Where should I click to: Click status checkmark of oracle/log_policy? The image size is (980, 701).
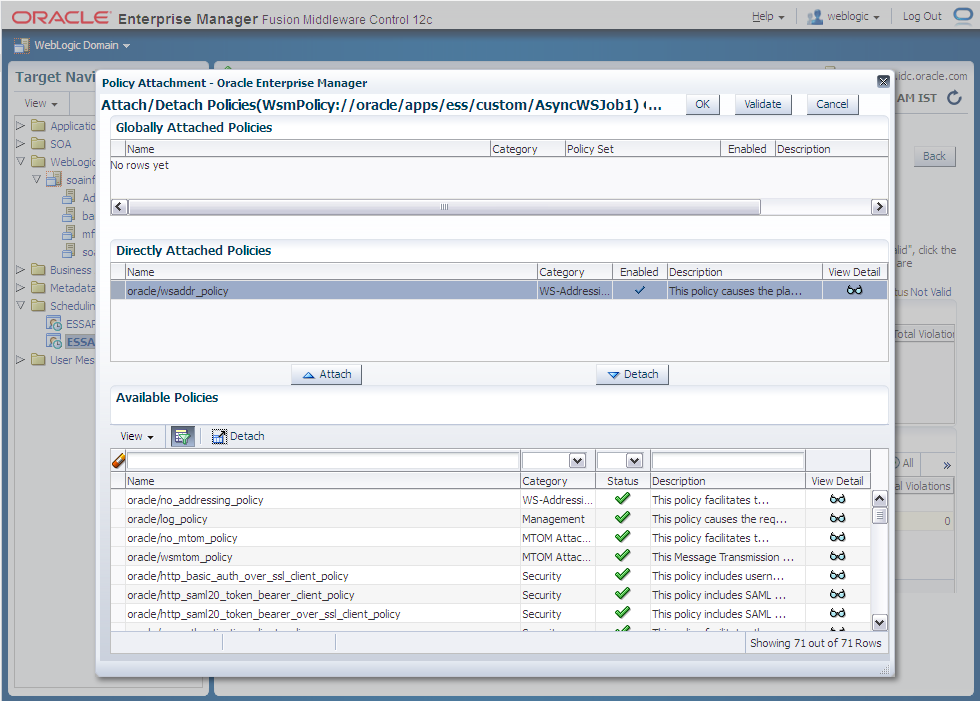pos(622,517)
